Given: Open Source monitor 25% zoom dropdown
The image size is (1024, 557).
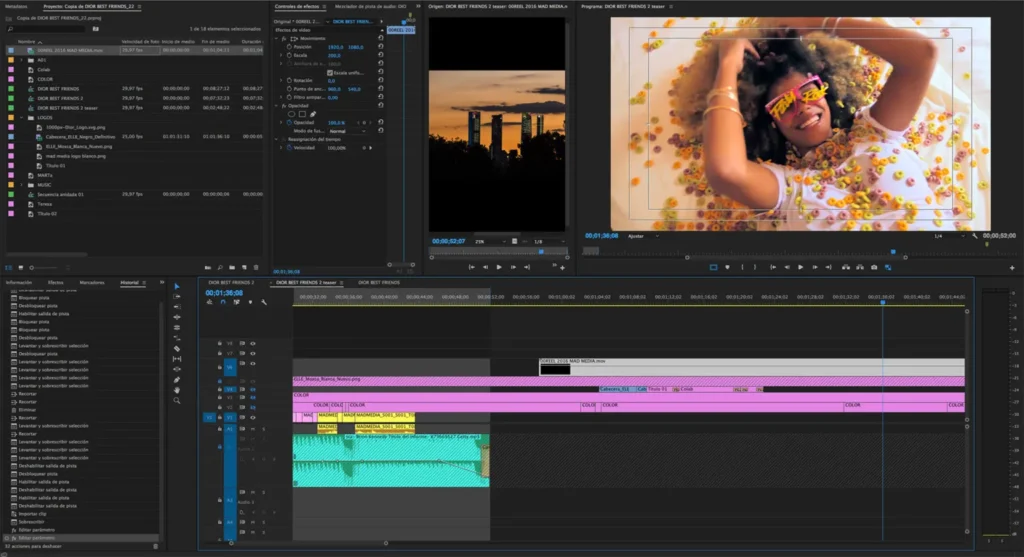Looking at the screenshot, I should click(x=490, y=242).
